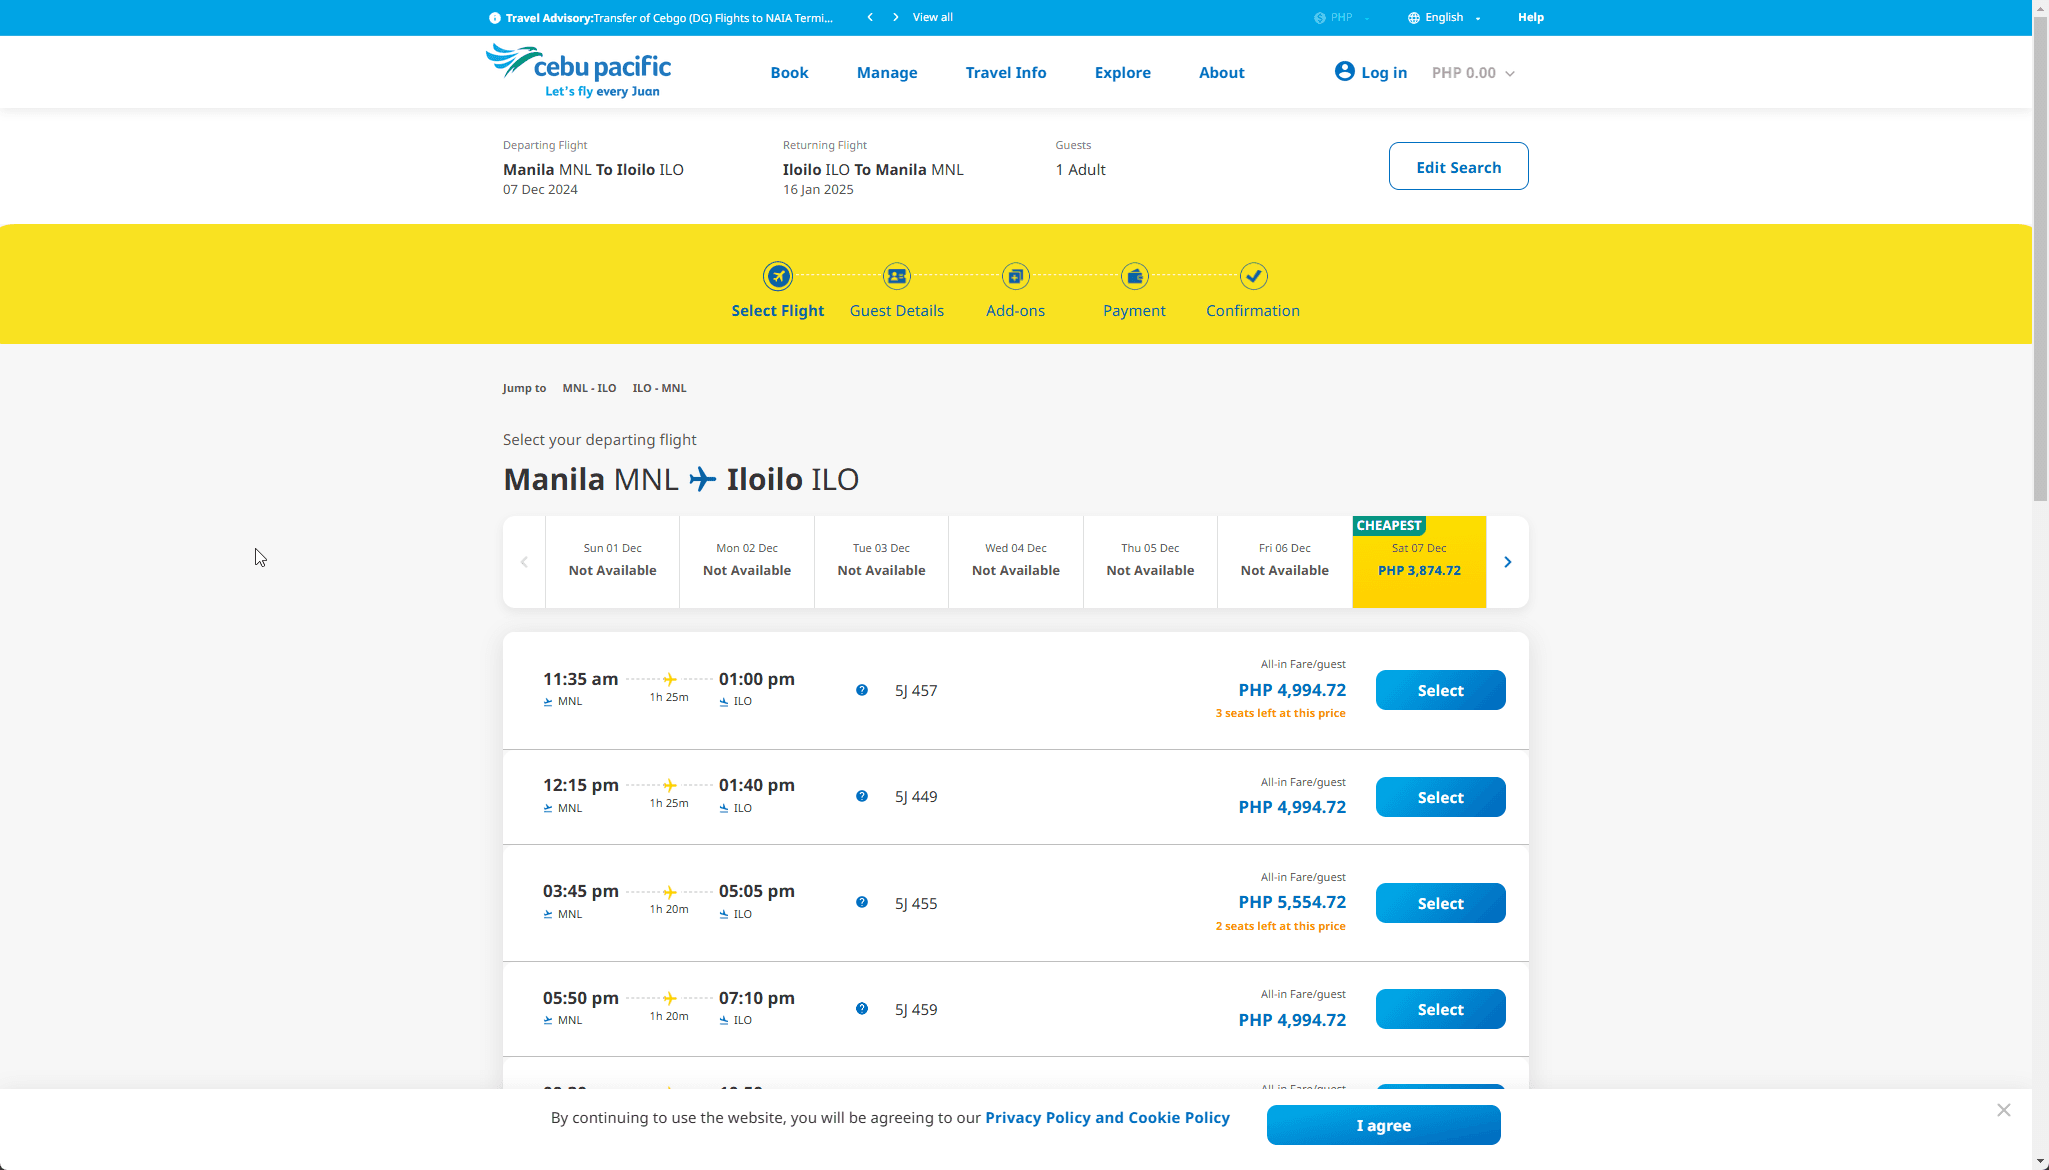Click the Edit Search button
Screen dimensions: 2049x1170
(x=1458, y=166)
